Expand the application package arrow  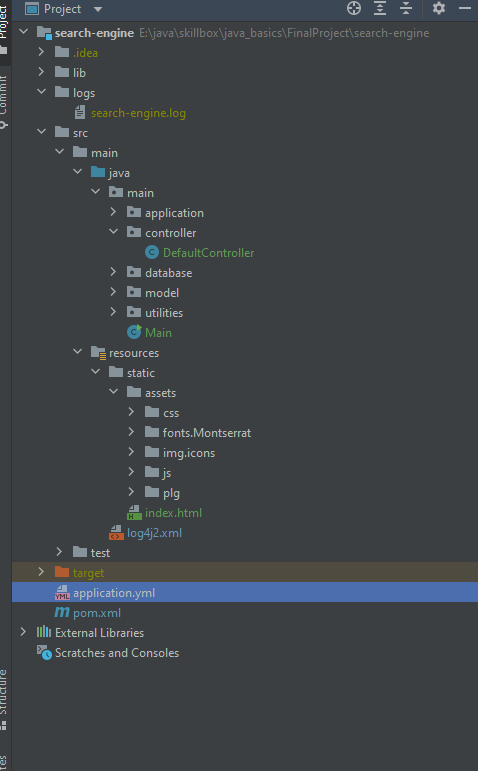(113, 212)
